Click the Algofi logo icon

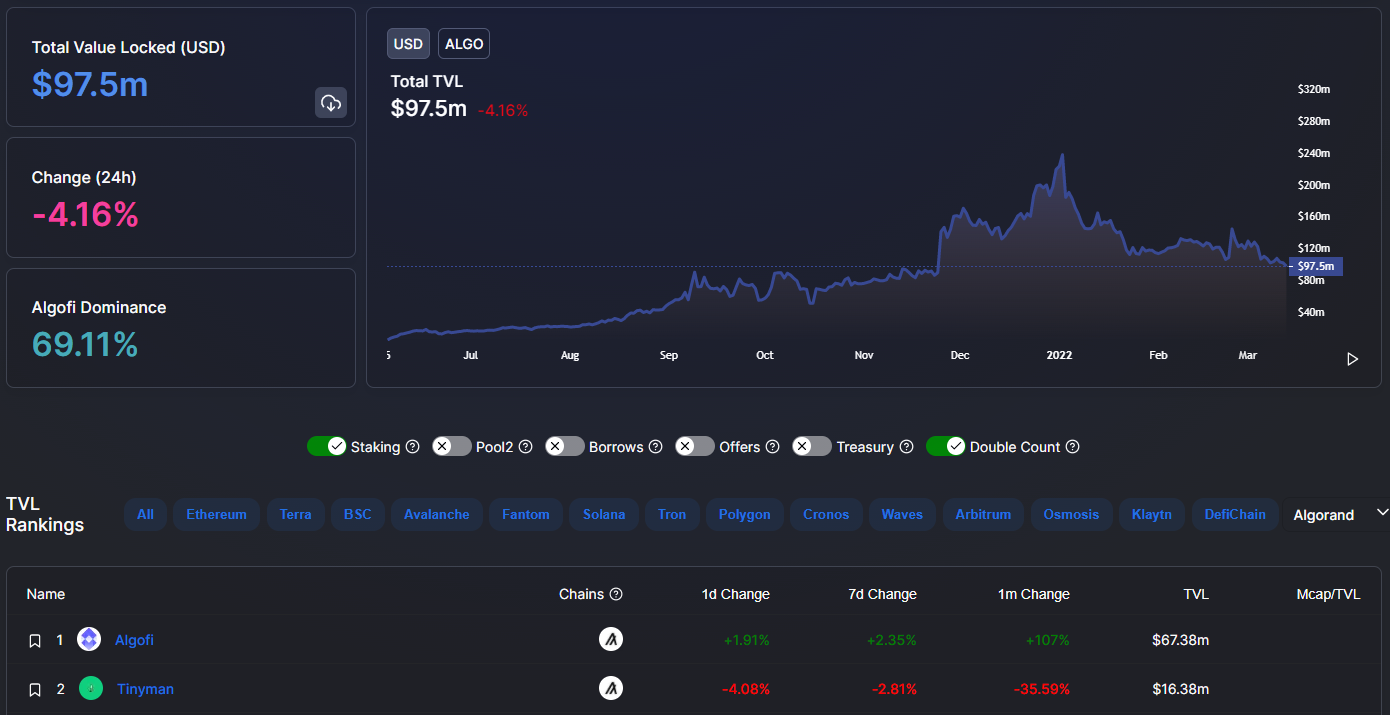pos(89,639)
